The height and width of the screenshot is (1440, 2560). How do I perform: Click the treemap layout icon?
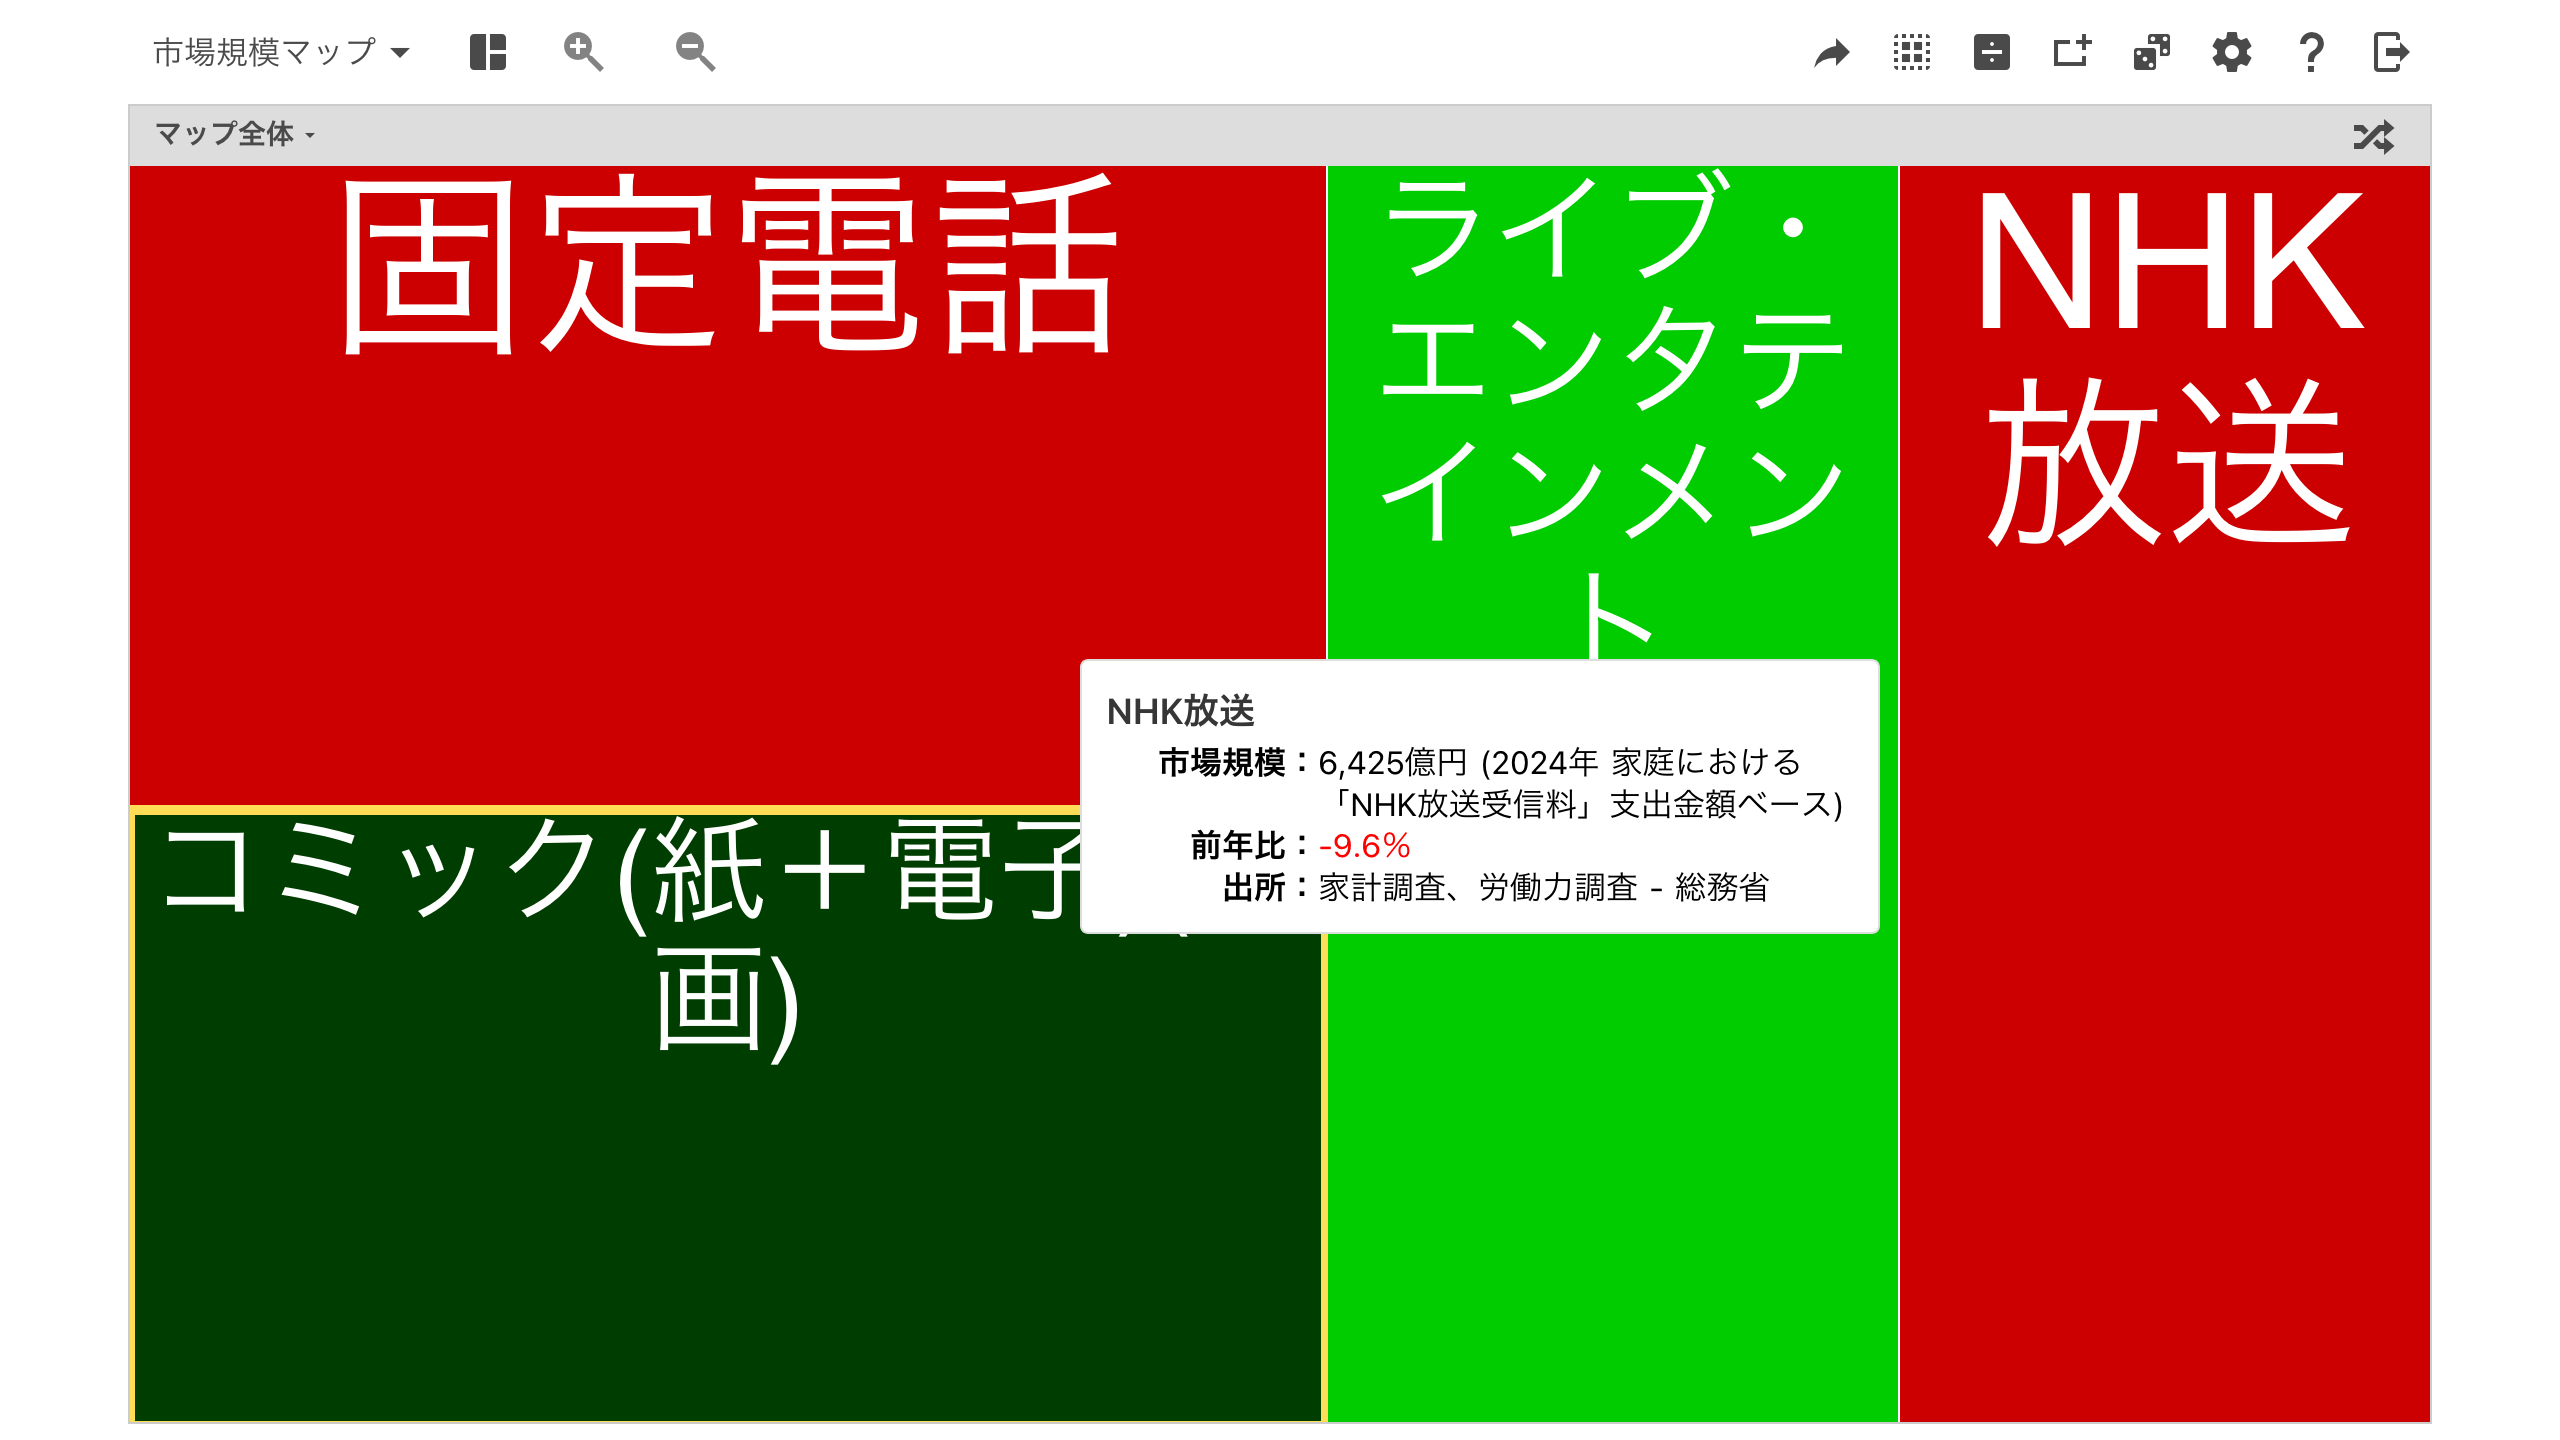(x=488, y=52)
